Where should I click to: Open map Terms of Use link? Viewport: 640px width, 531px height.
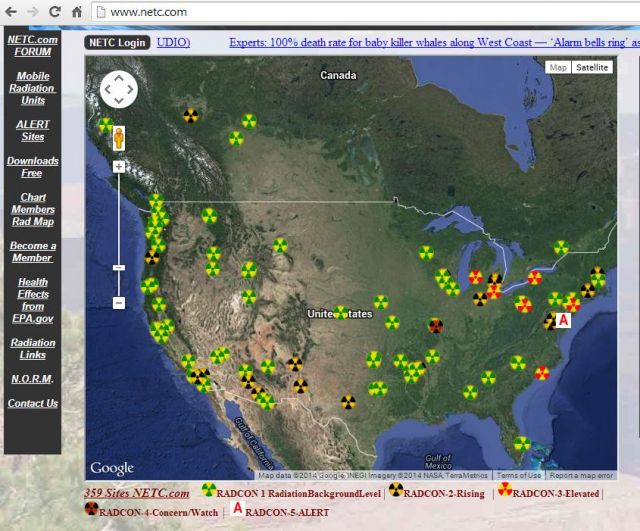pyautogui.click(x=519, y=475)
